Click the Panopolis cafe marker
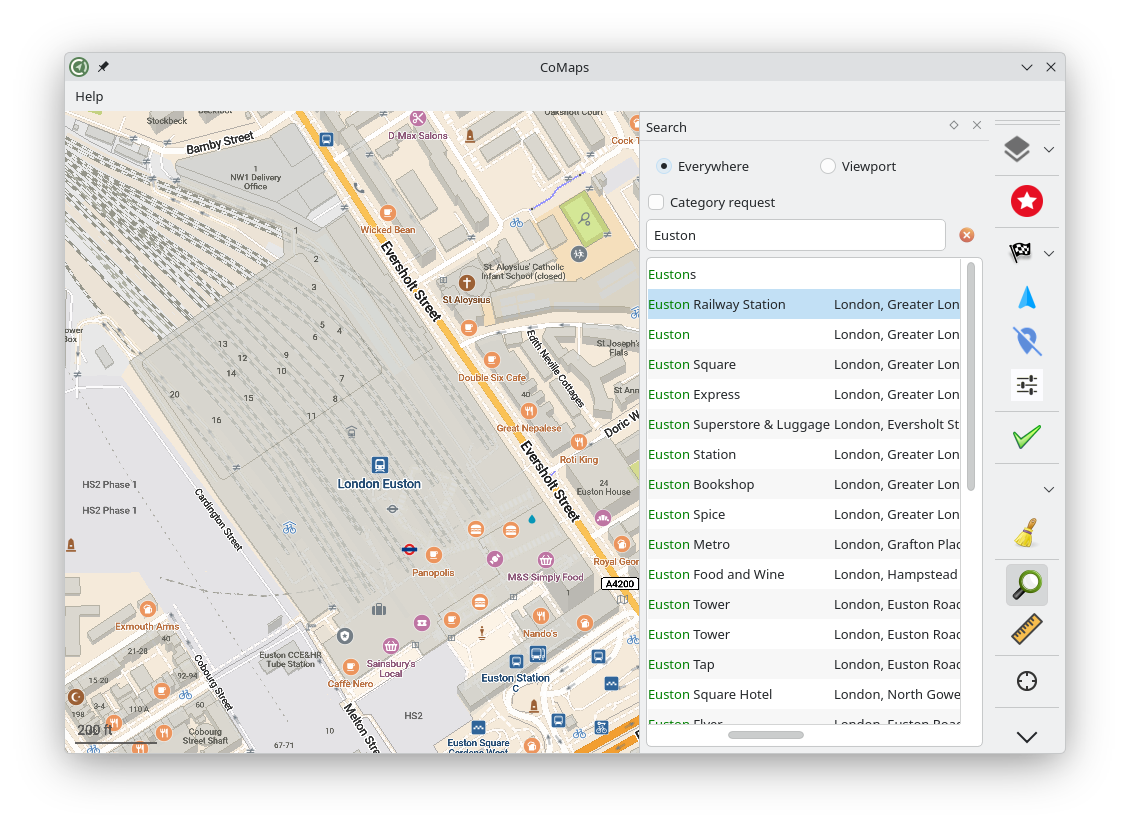 (434, 555)
